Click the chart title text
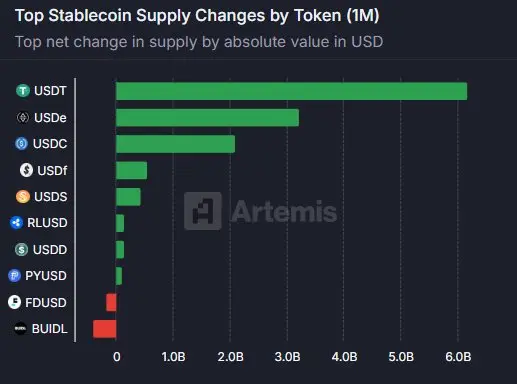This screenshot has width=517, height=384. [197, 16]
